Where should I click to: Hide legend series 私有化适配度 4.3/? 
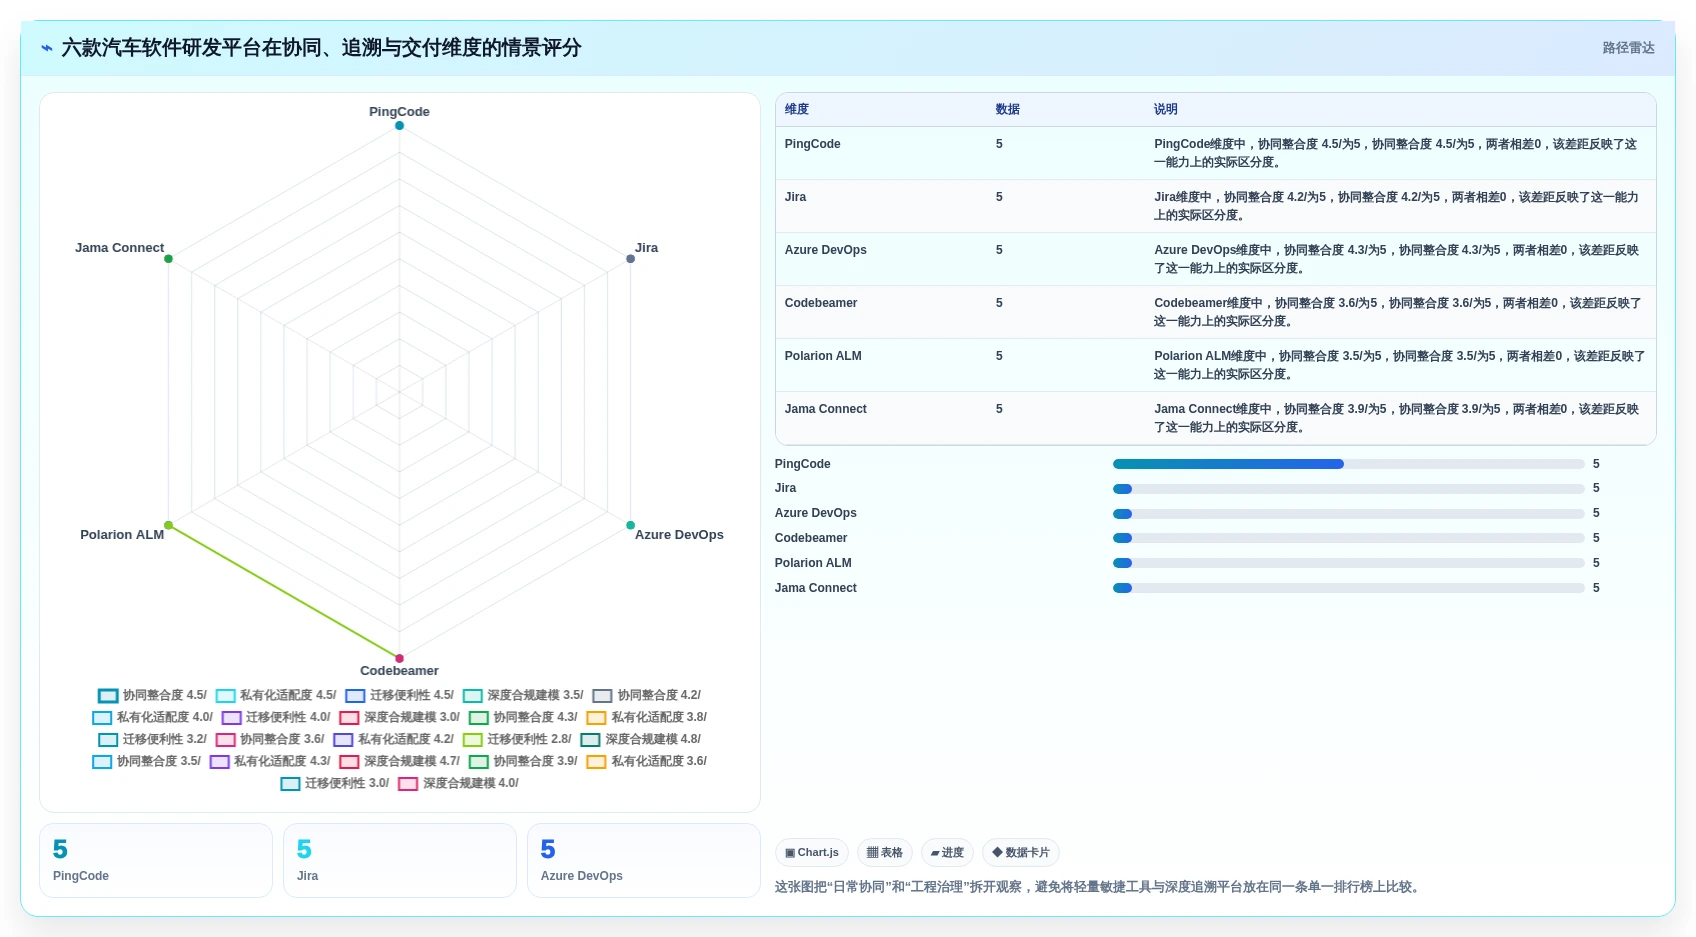270,761
